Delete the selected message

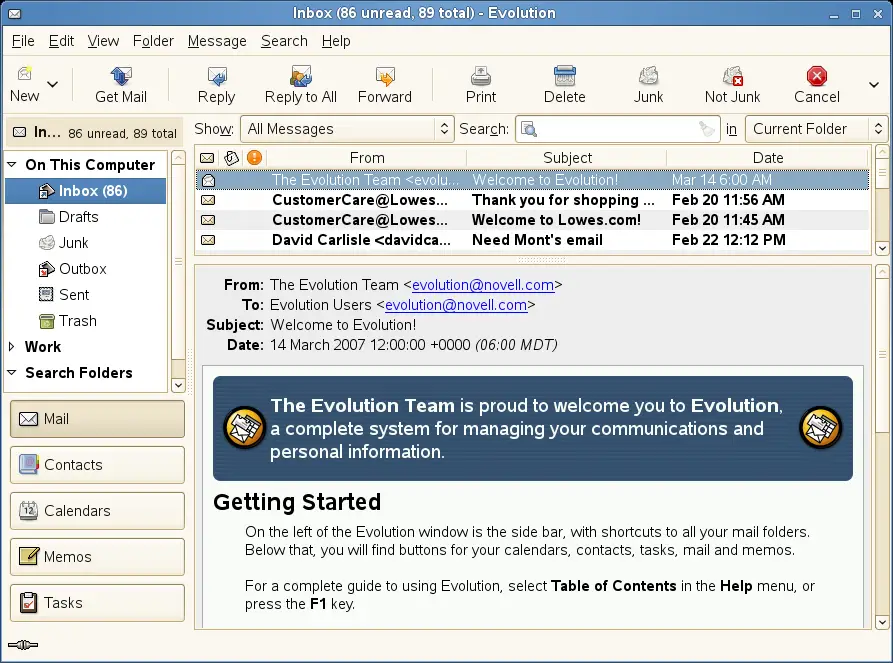tap(565, 77)
